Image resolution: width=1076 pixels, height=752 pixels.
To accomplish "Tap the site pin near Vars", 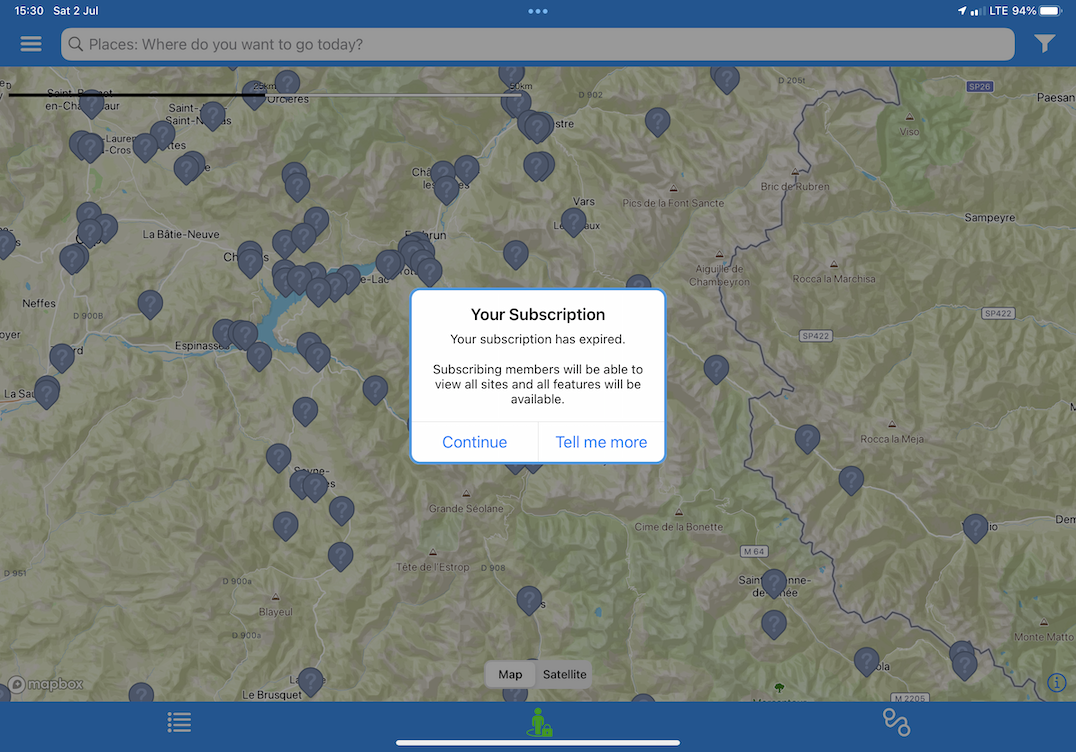I will tap(573, 220).
